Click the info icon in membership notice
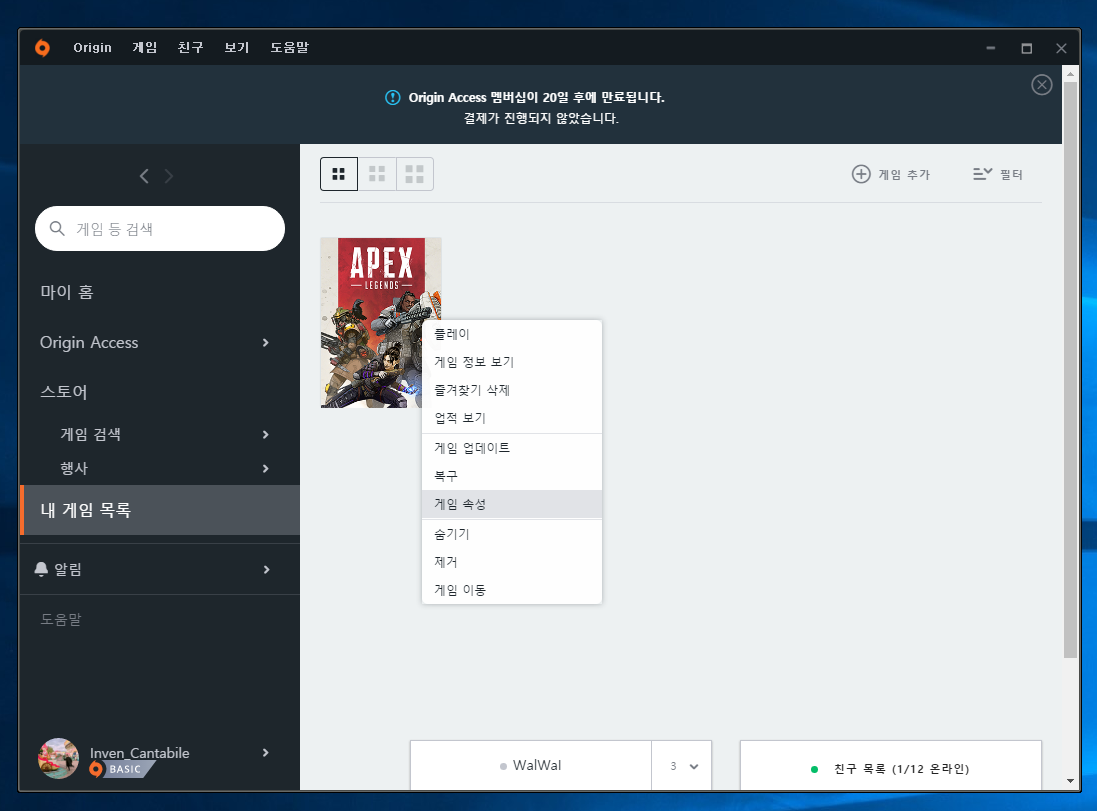The height and width of the screenshot is (811, 1097). pos(393,97)
